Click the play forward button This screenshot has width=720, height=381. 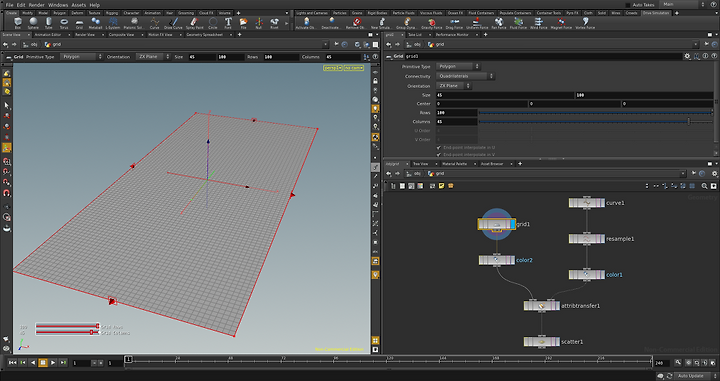point(53,363)
